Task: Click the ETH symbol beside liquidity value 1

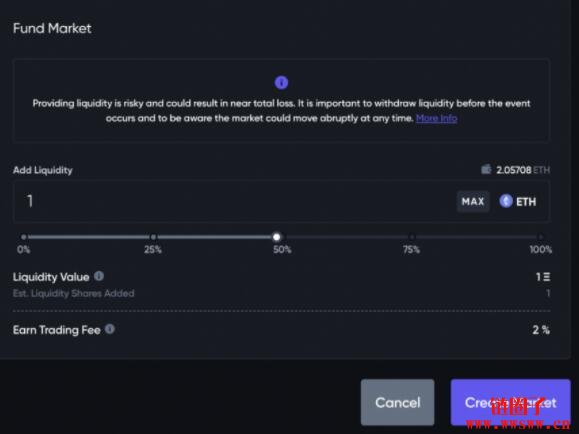Action: 547,277
